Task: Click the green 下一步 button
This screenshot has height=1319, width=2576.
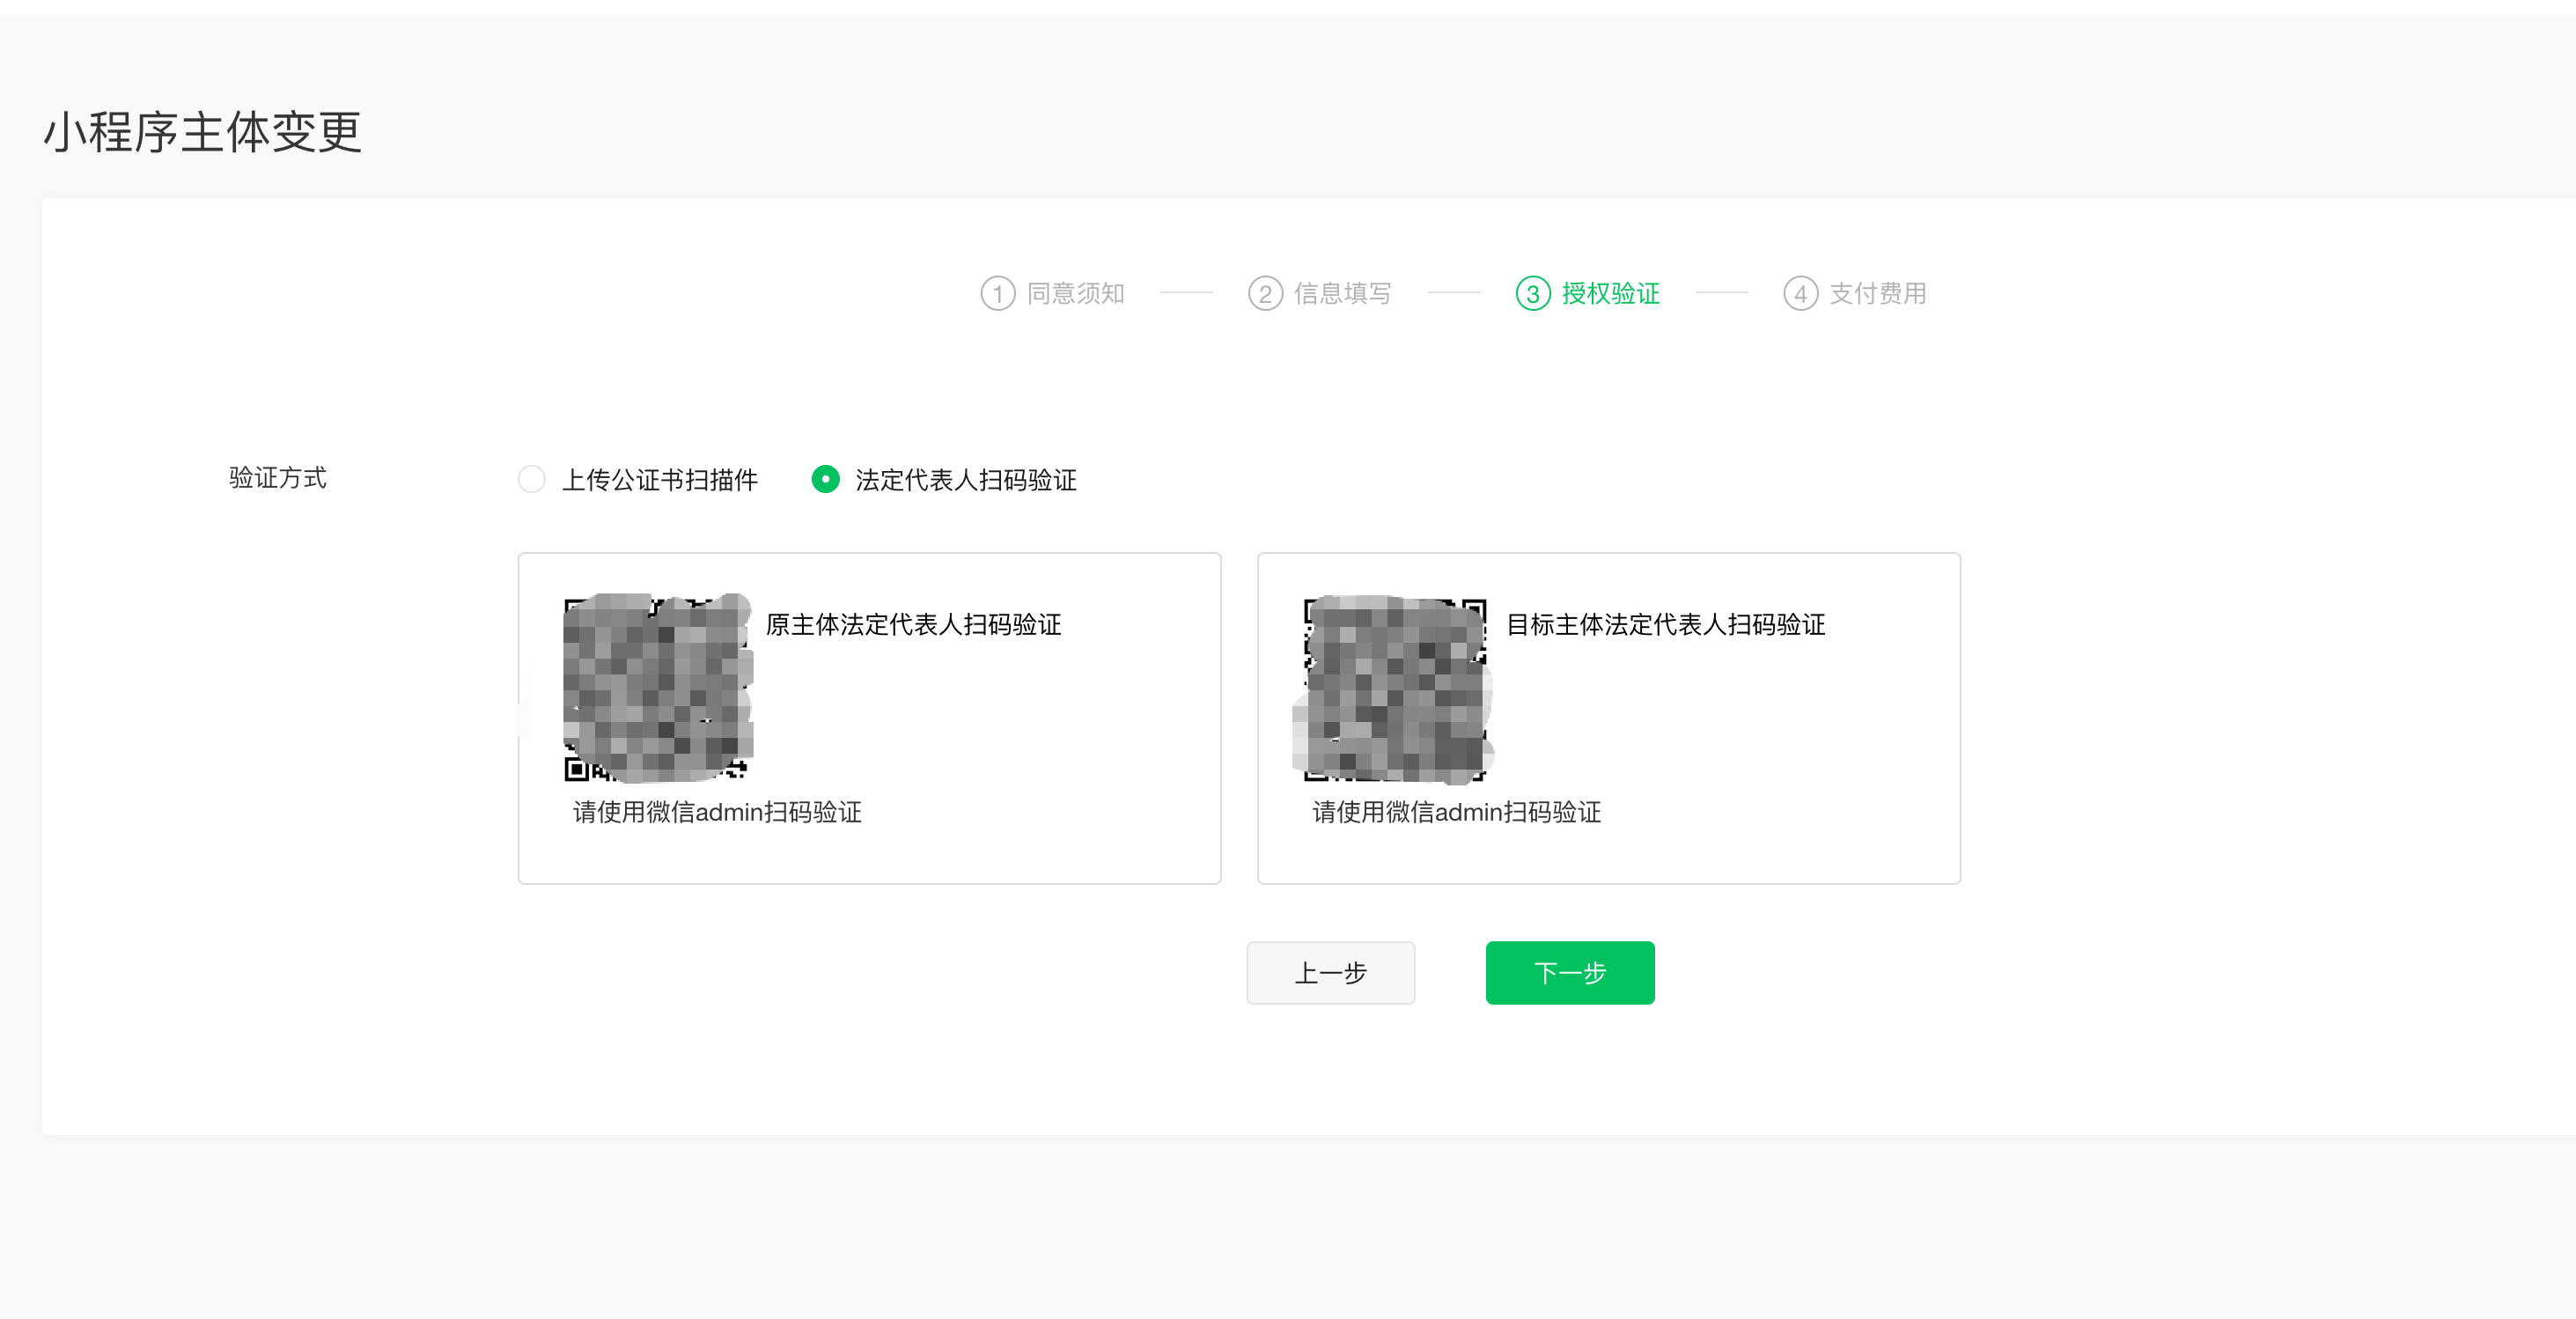Action: (x=1570, y=972)
